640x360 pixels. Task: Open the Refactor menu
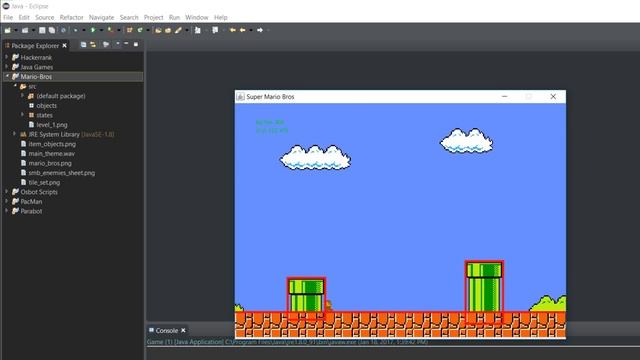(71, 18)
